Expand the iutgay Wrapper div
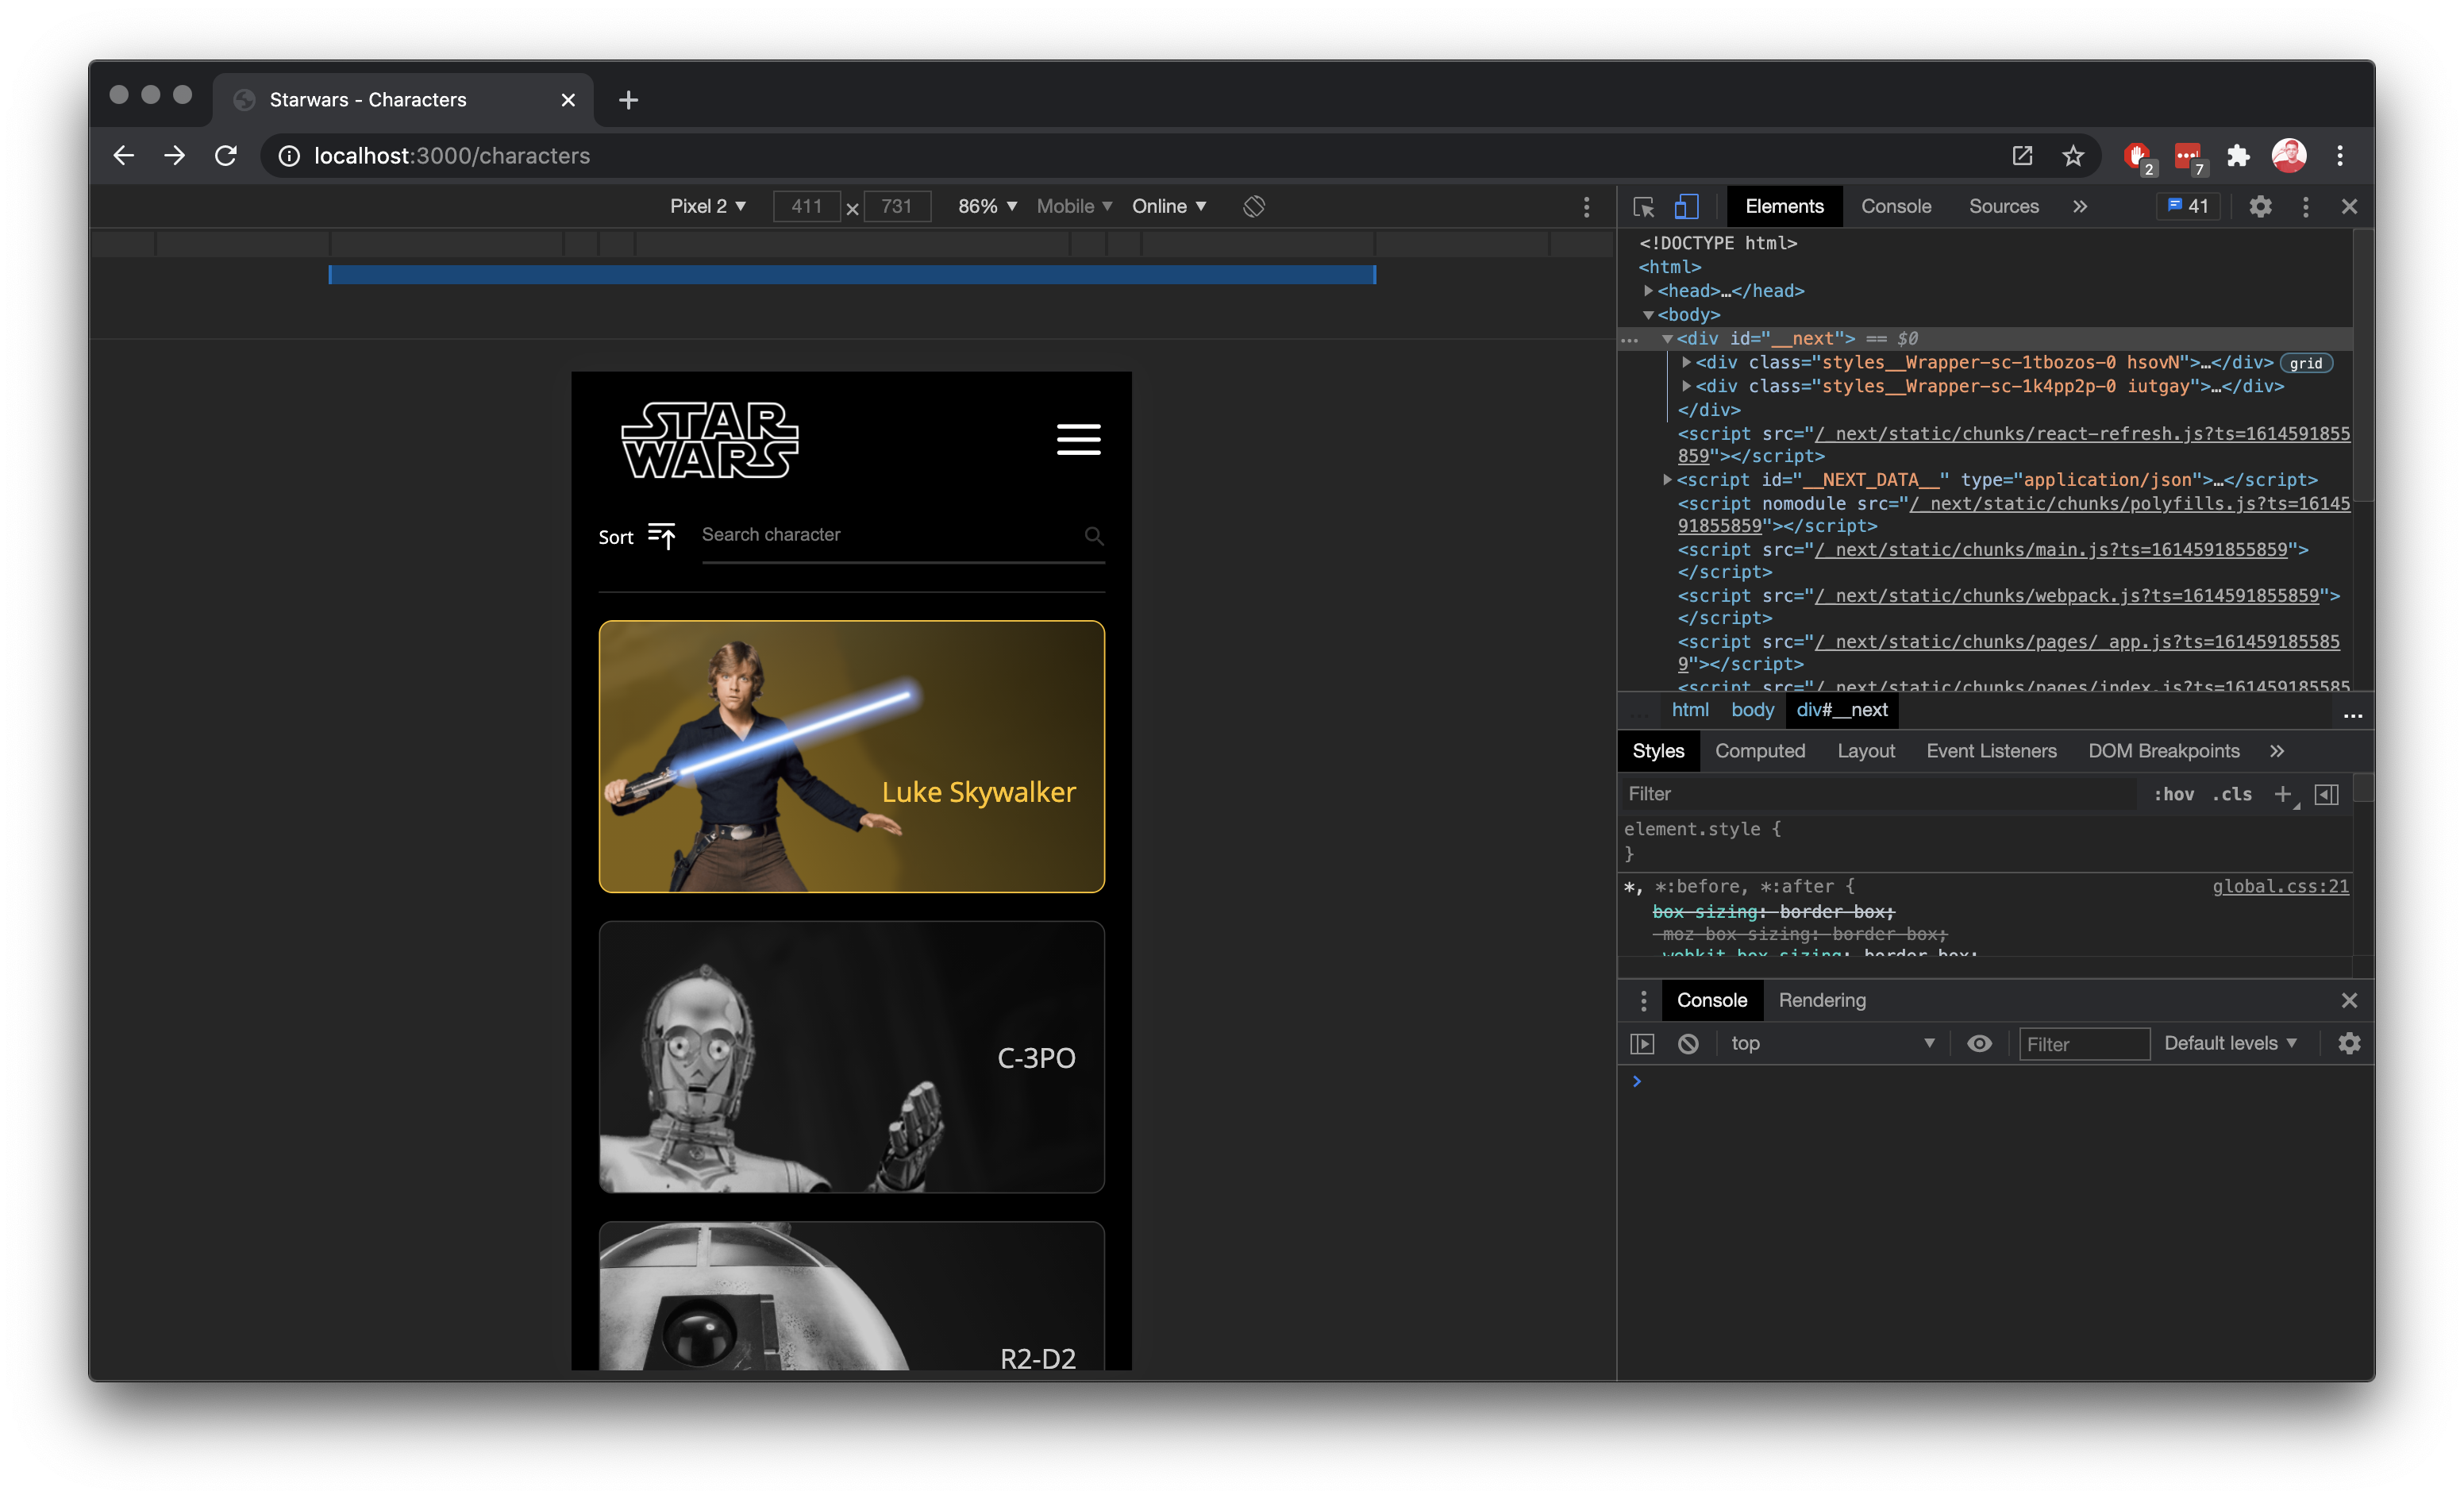2464x1499 pixels. [x=1686, y=387]
